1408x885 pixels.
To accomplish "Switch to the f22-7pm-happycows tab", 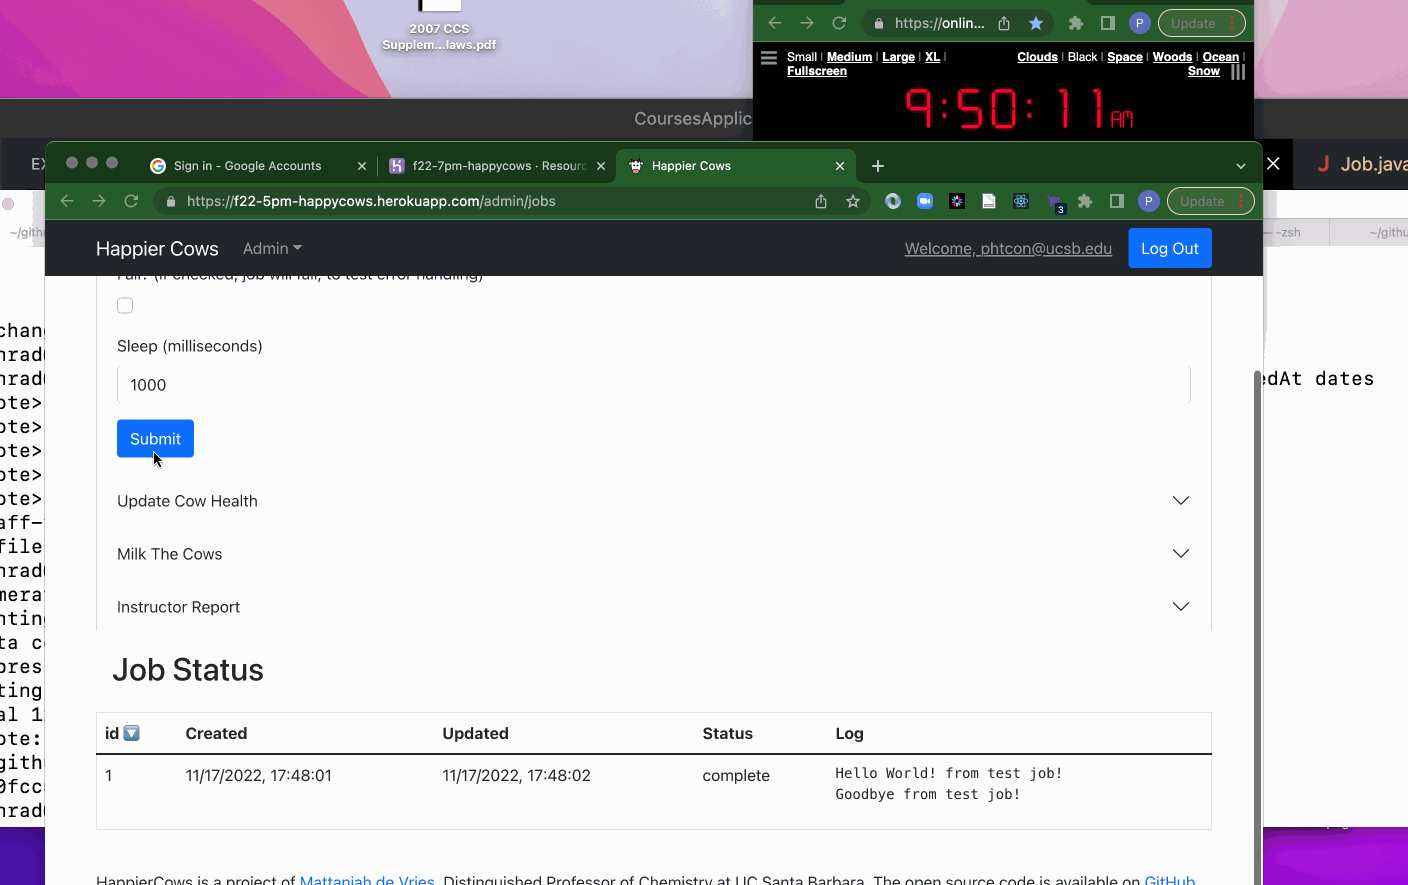I will pyautogui.click(x=490, y=165).
